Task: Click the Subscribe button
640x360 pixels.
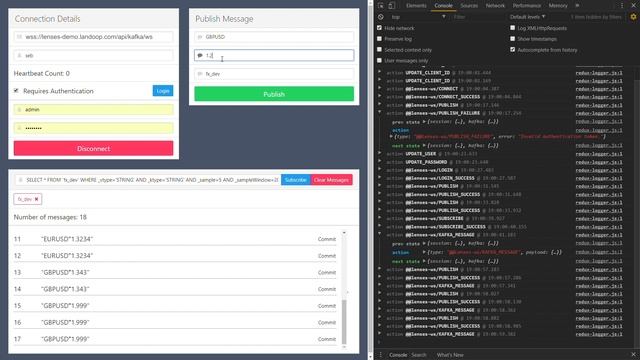Action: coord(296,180)
